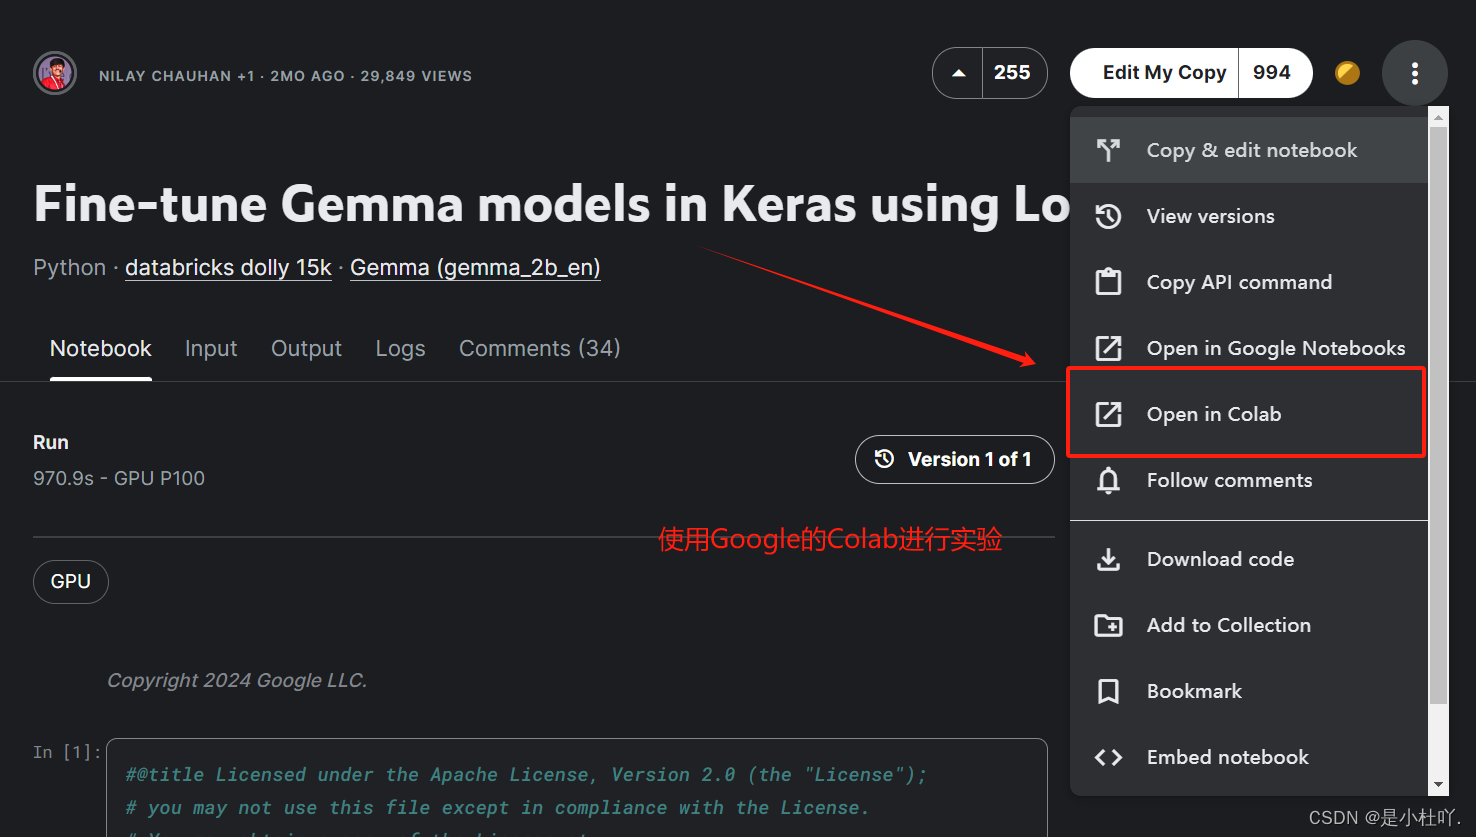Choose Embed notebook from the menu
The width and height of the screenshot is (1476, 837).
(x=1249, y=757)
